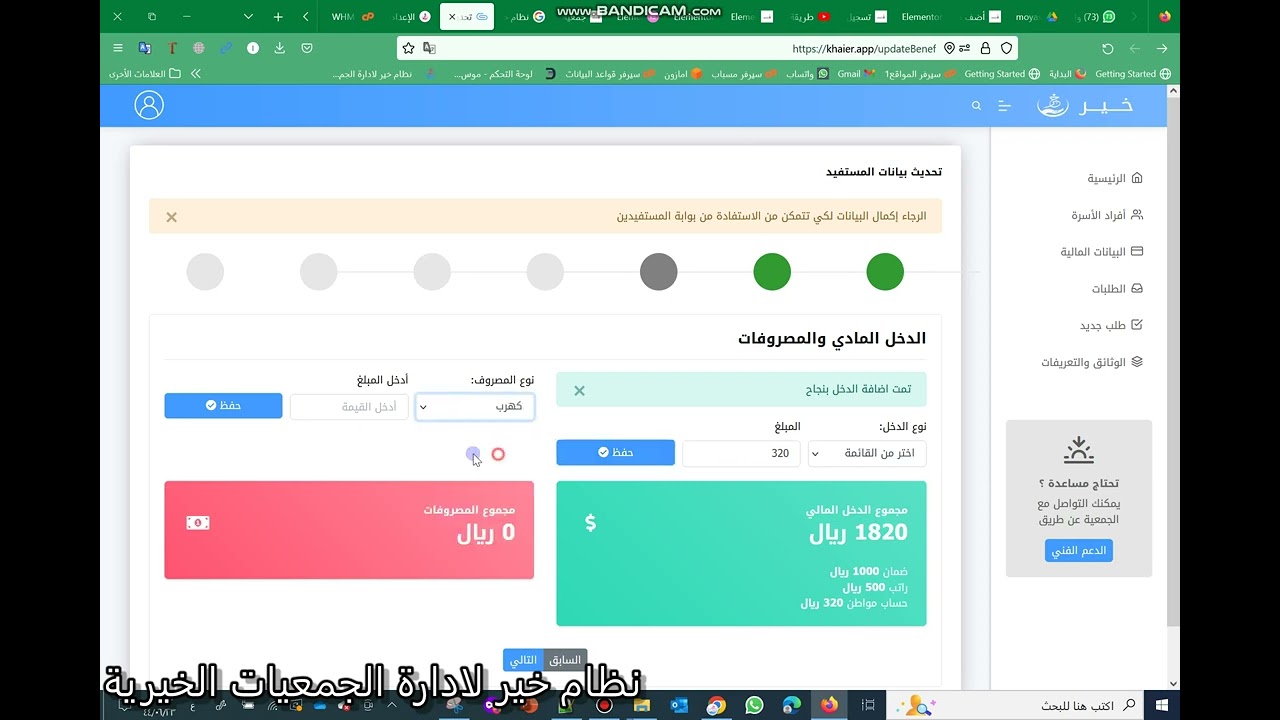Go to next step with التالي

[x=524, y=660]
